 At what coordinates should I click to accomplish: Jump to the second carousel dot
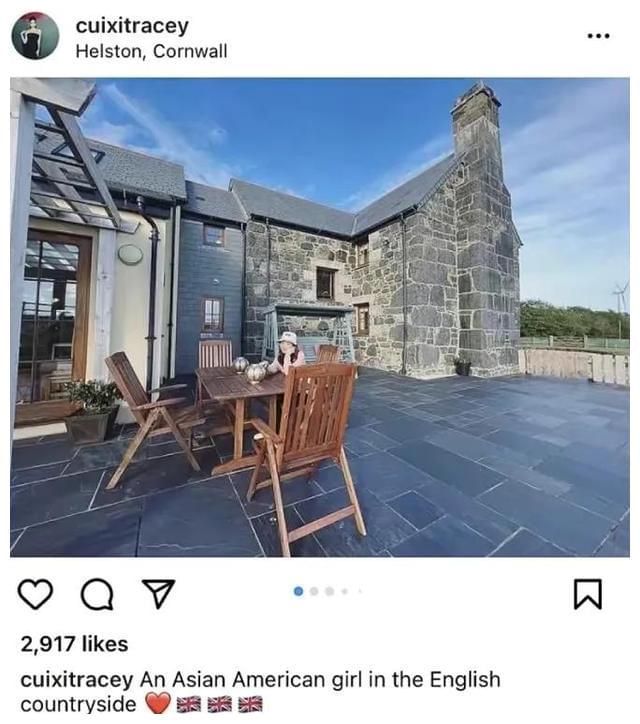[314, 591]
